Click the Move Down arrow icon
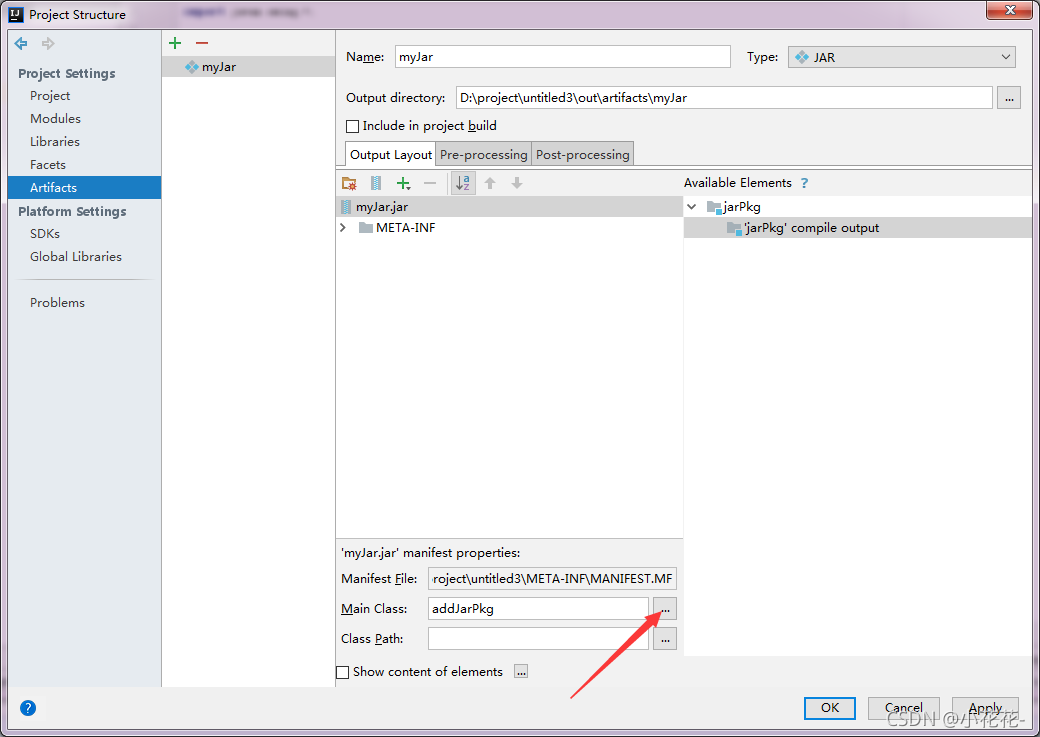This screenshot has height=737, width=1040. pyautogui.click(x=517, y=183)
